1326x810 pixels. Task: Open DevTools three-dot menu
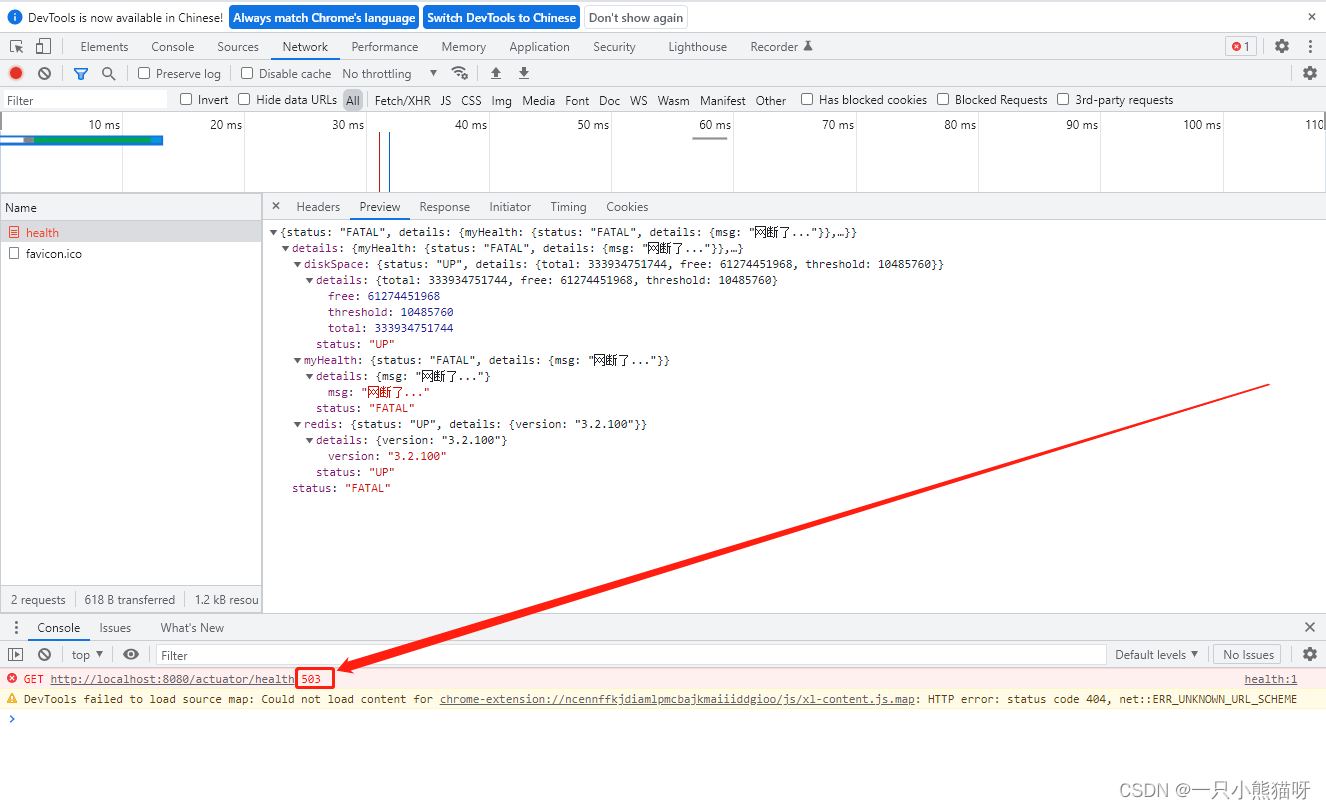[x=1310, y=46]
